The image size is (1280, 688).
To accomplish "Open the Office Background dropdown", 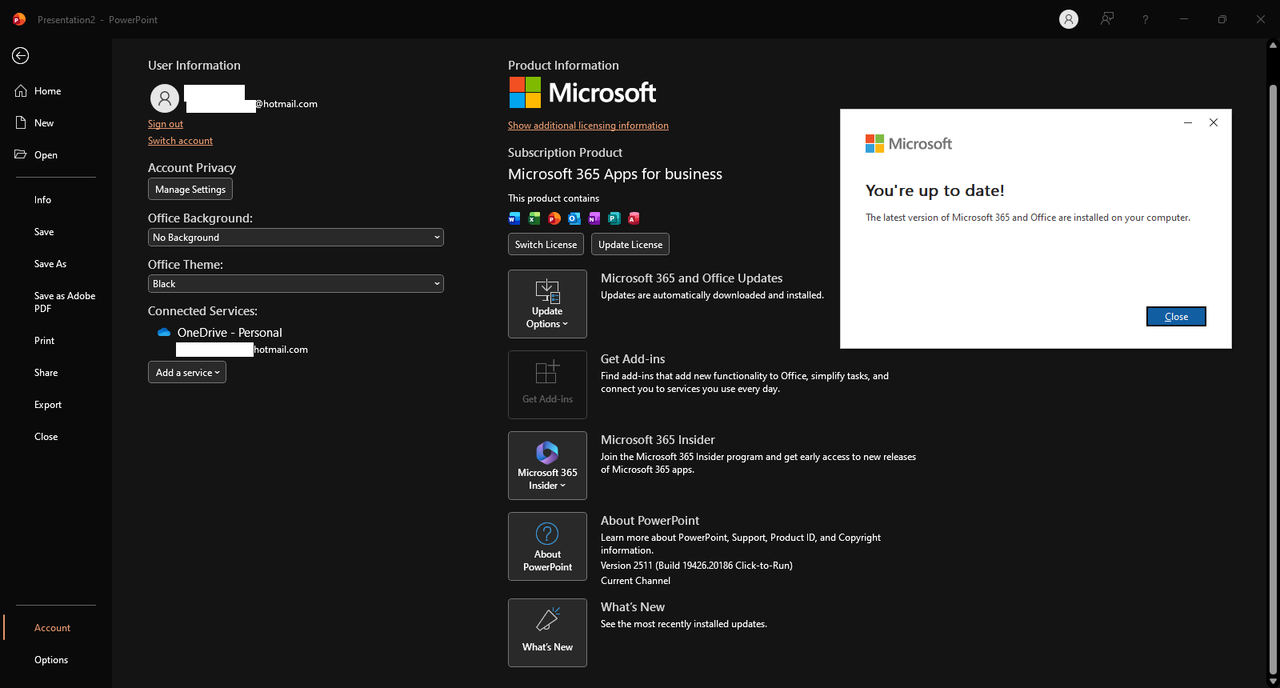I will (x=296, y=237).
